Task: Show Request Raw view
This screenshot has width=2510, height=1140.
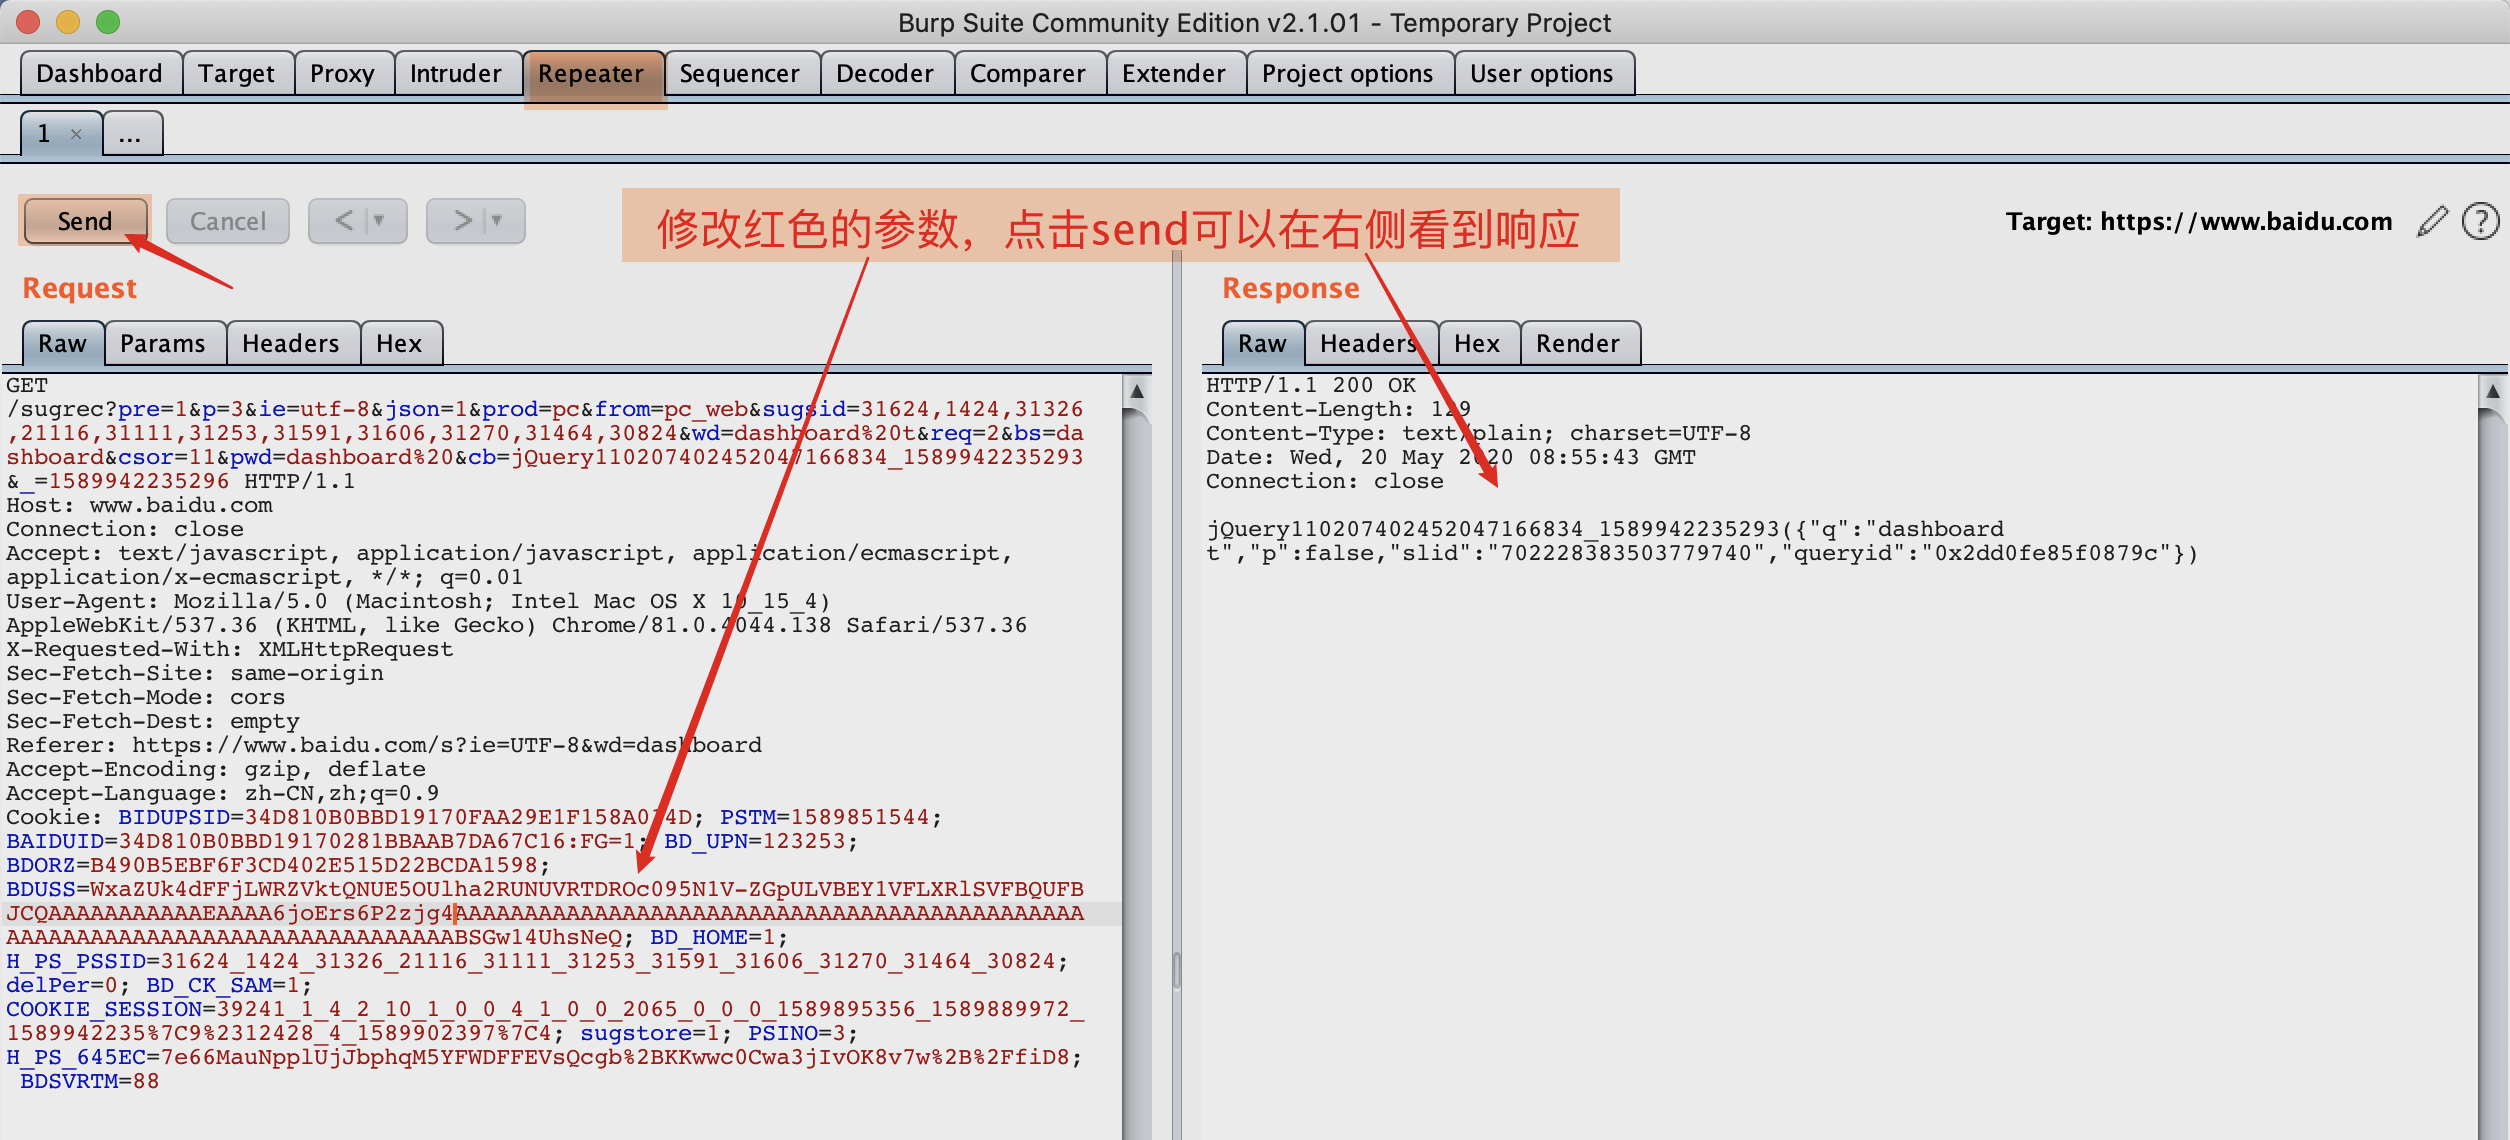Action: pos(63,344)
